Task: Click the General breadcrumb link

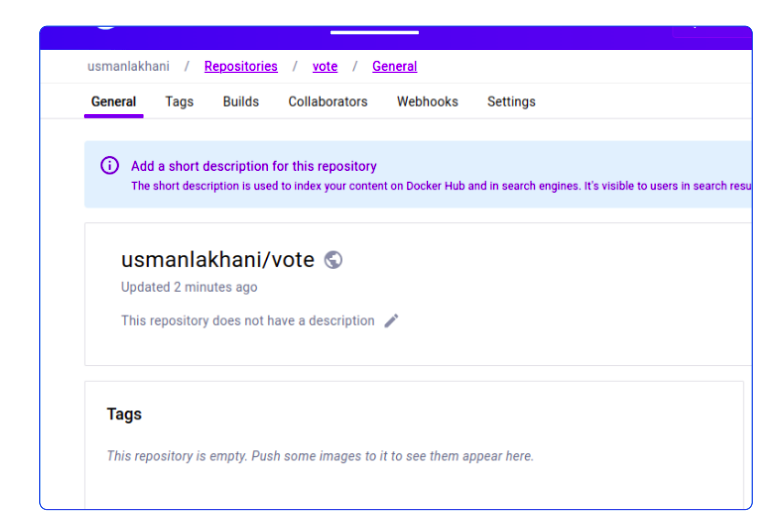Action: 394,67
